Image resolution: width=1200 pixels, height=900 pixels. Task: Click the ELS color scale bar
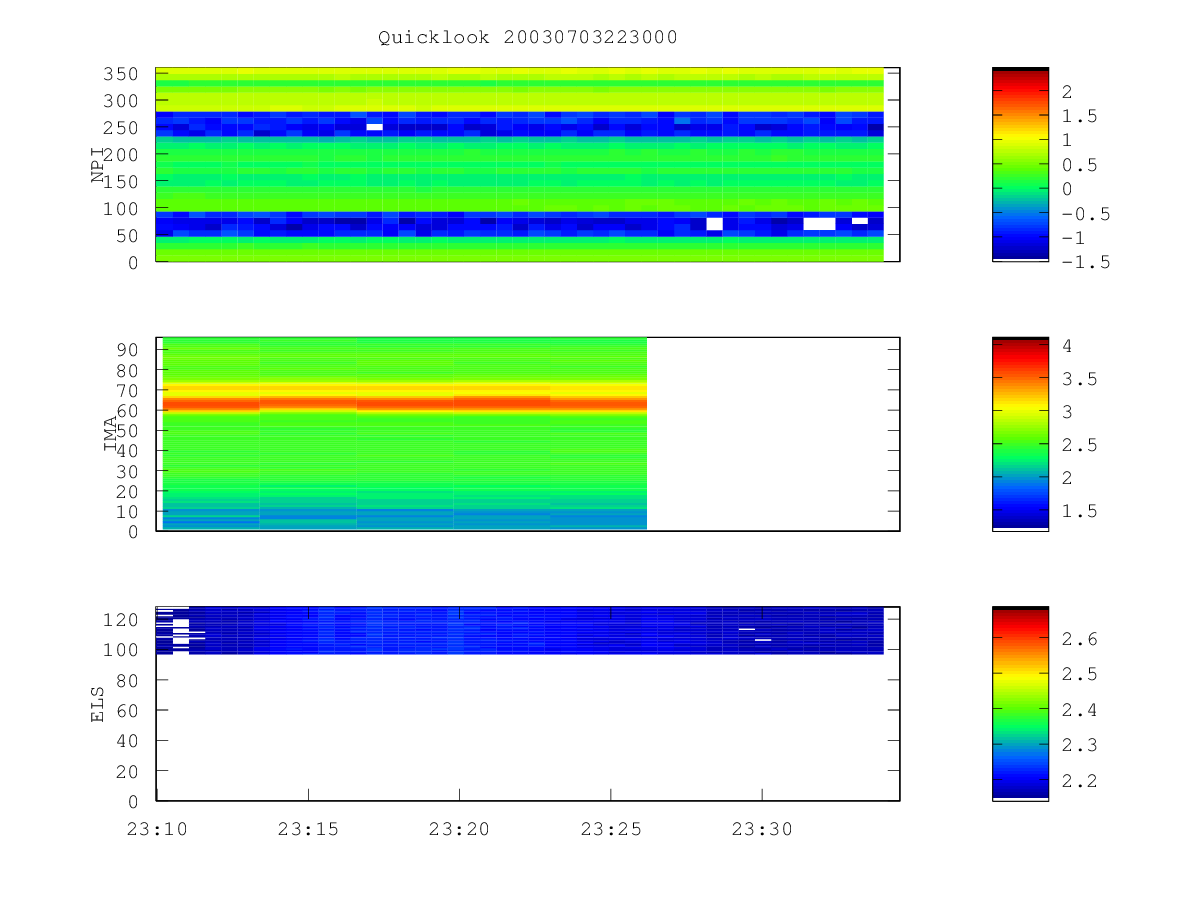1020,703
